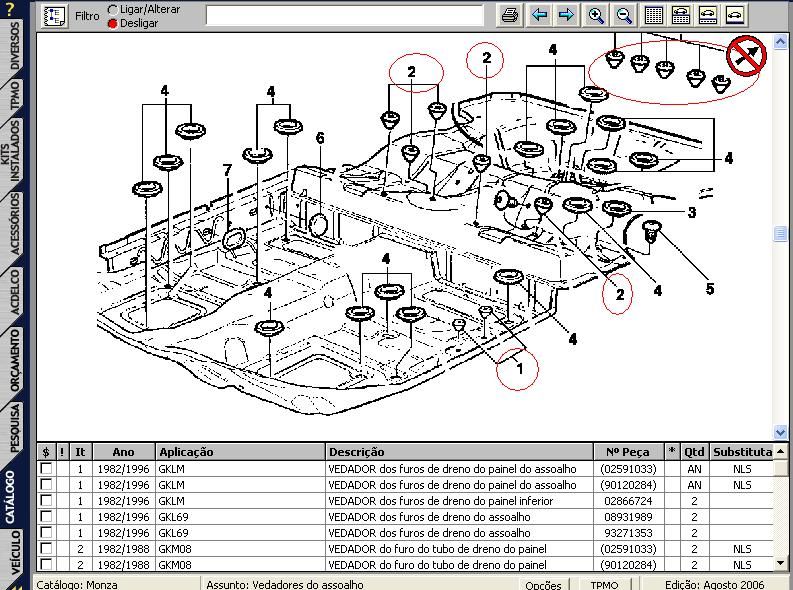
Task: Click the filter tree icon beside Filtro
Action: [54, 15]
